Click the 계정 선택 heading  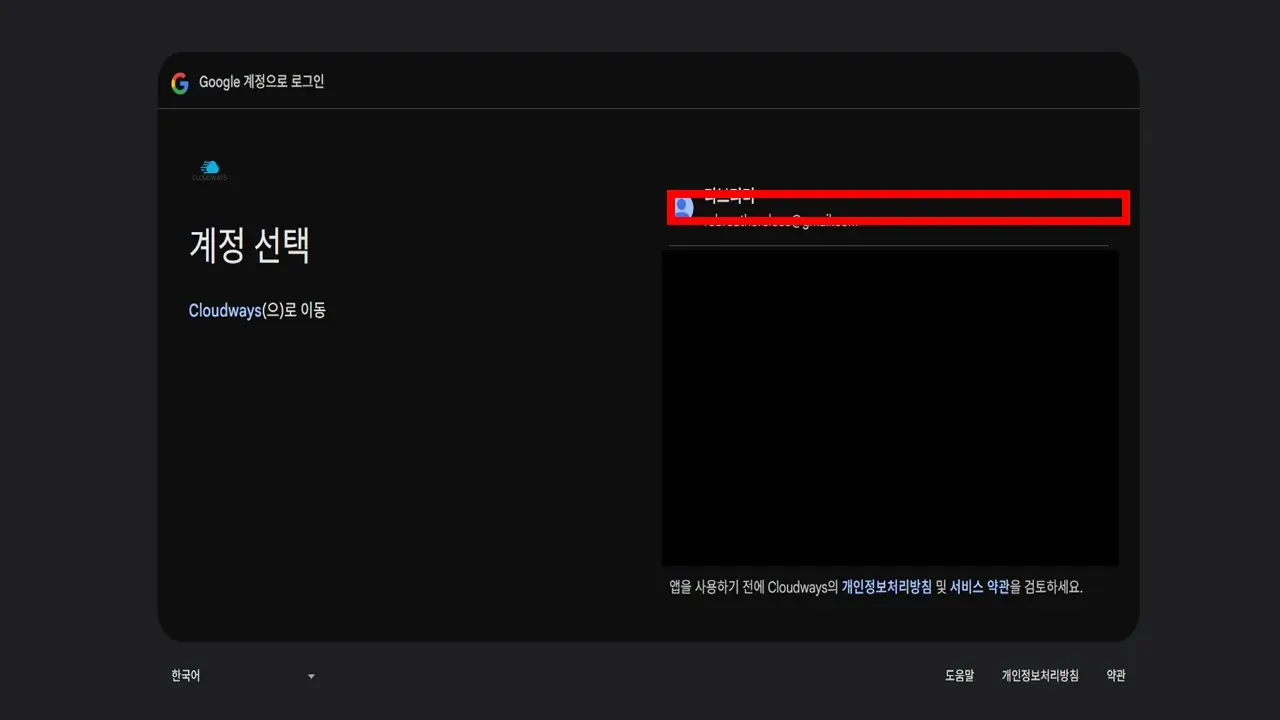[x=249, y=245]
